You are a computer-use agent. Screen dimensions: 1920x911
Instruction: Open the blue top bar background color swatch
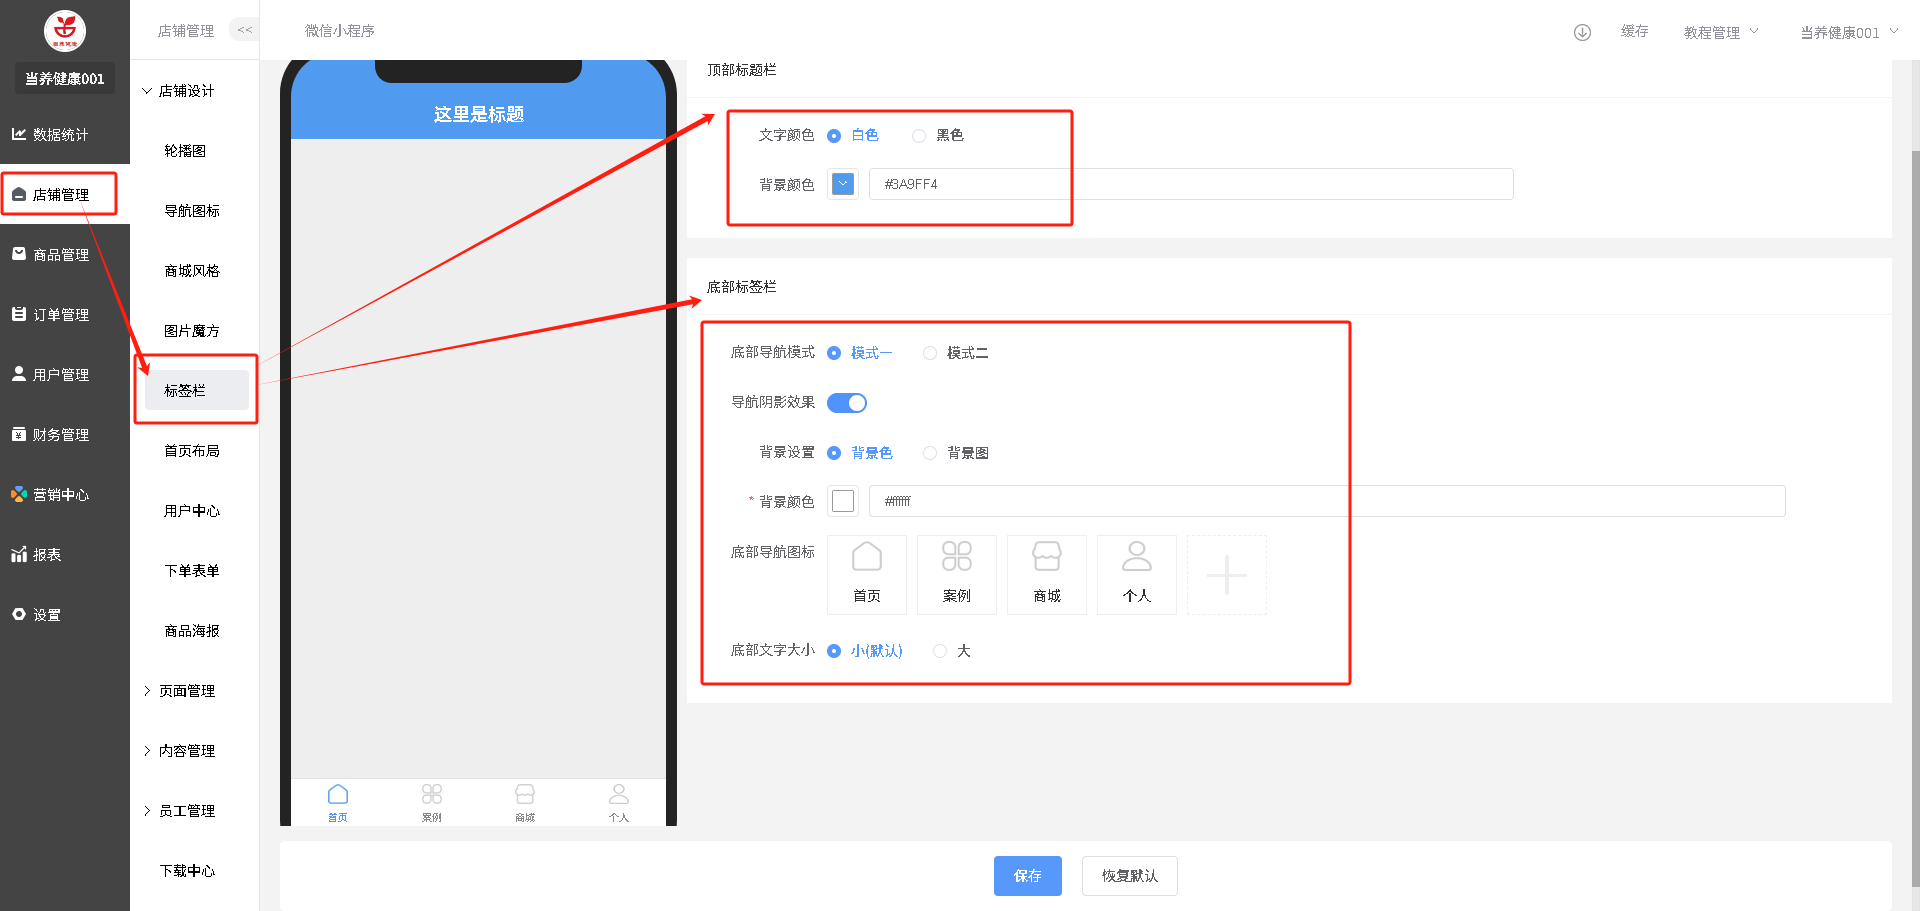[x=843, y=184]
